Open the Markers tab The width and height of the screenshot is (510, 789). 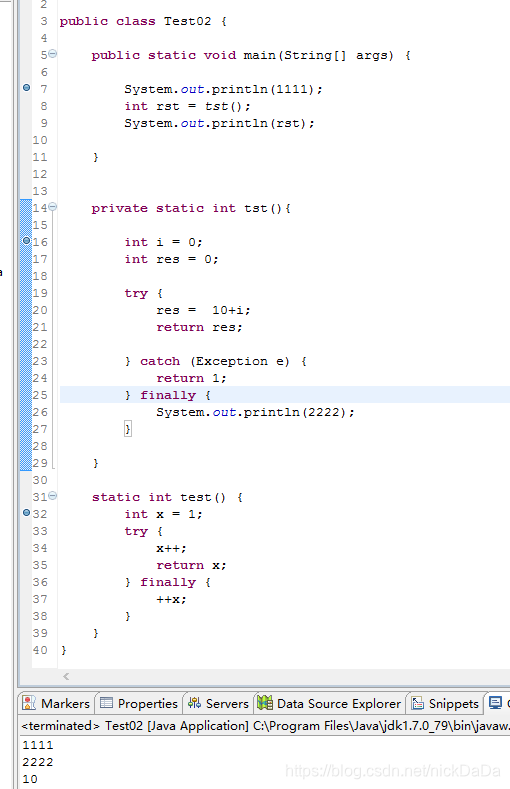[x=56, y=703]
